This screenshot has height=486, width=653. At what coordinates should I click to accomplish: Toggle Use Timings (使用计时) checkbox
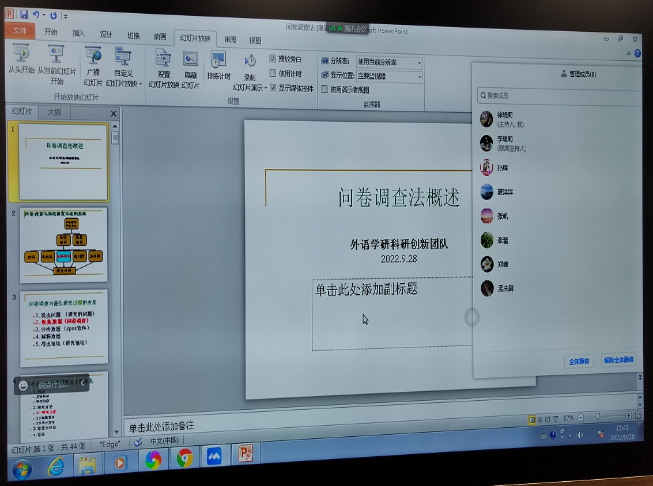272,73
